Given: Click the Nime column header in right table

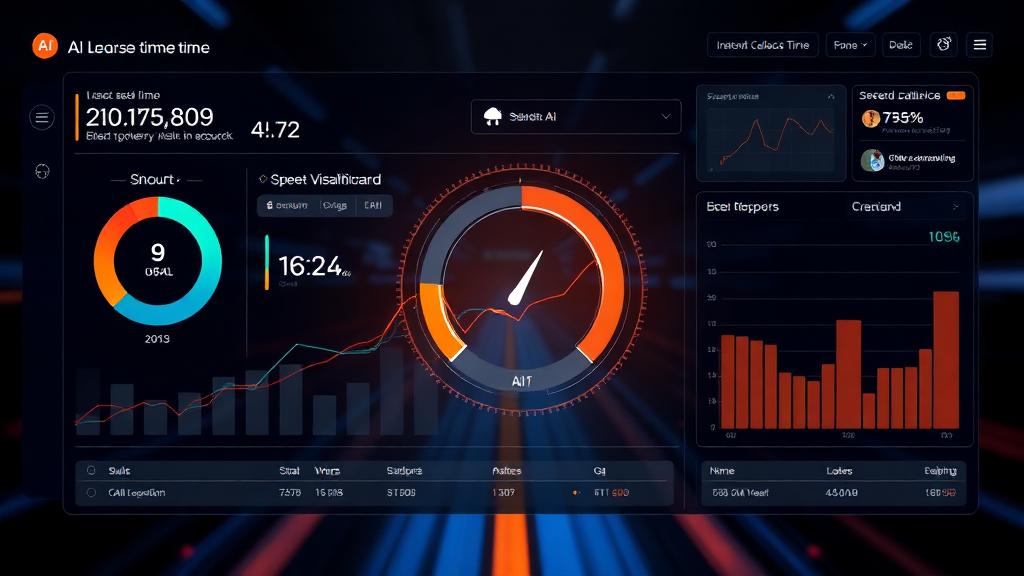Looking at the screenshot, I should 722,470.
